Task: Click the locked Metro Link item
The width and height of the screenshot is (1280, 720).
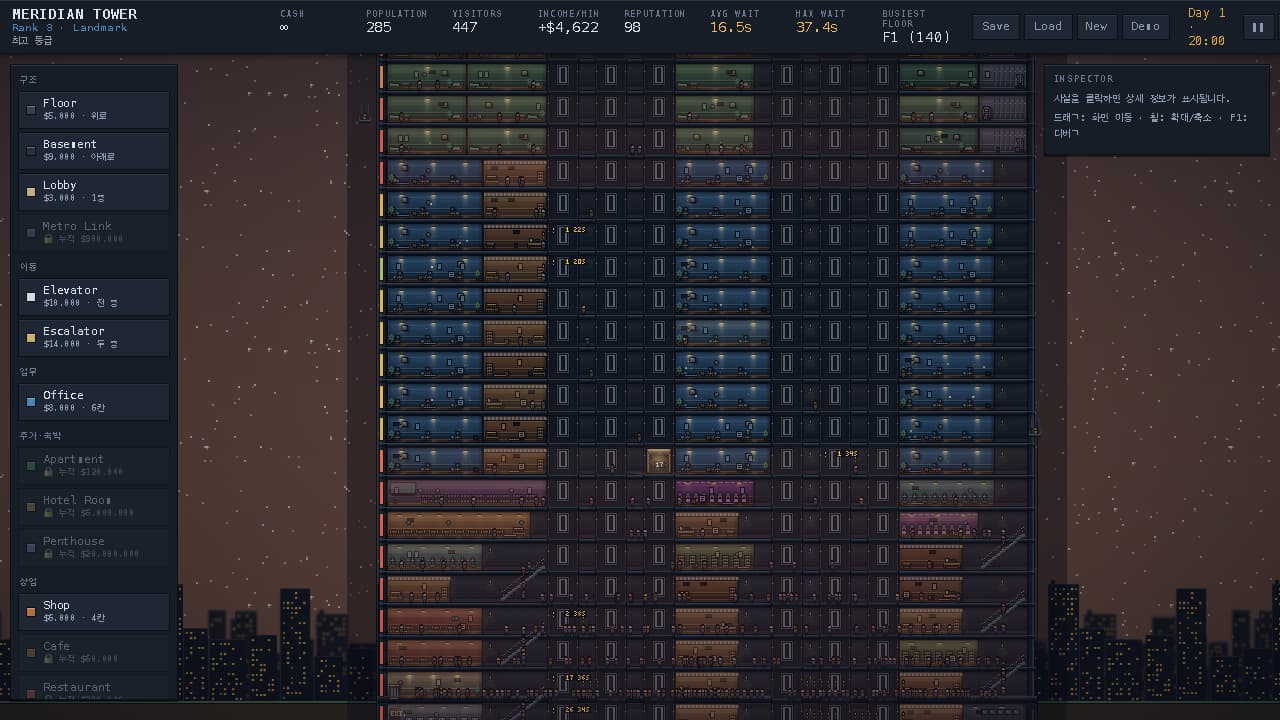Action: 94,232
